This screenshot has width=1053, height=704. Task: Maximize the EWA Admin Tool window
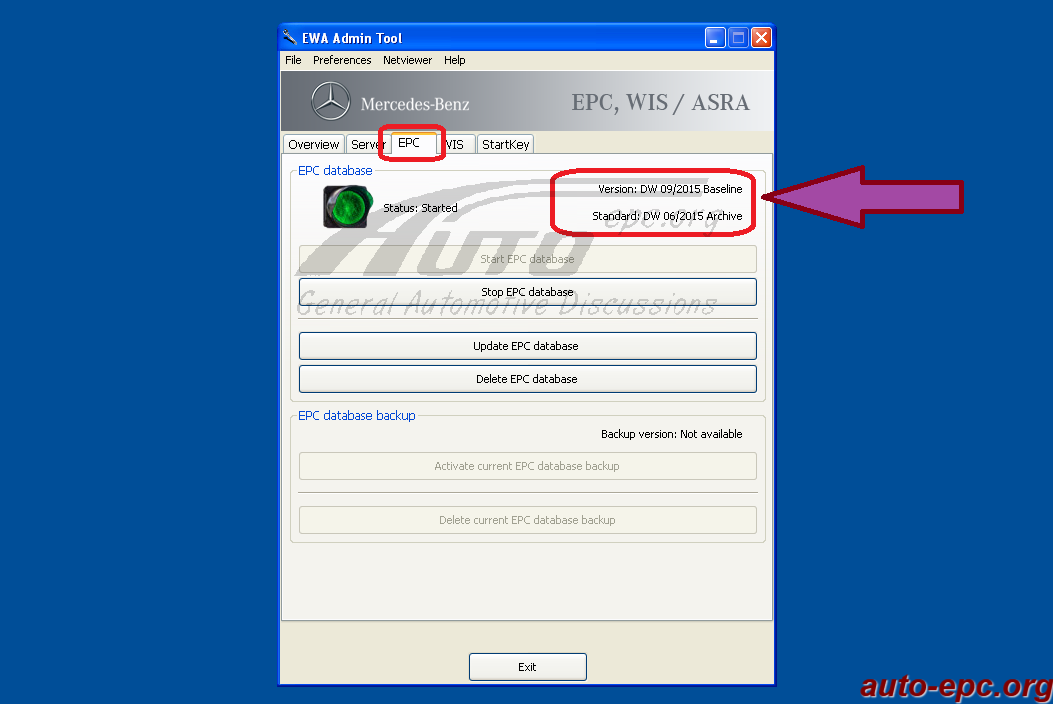pos(738,38)
